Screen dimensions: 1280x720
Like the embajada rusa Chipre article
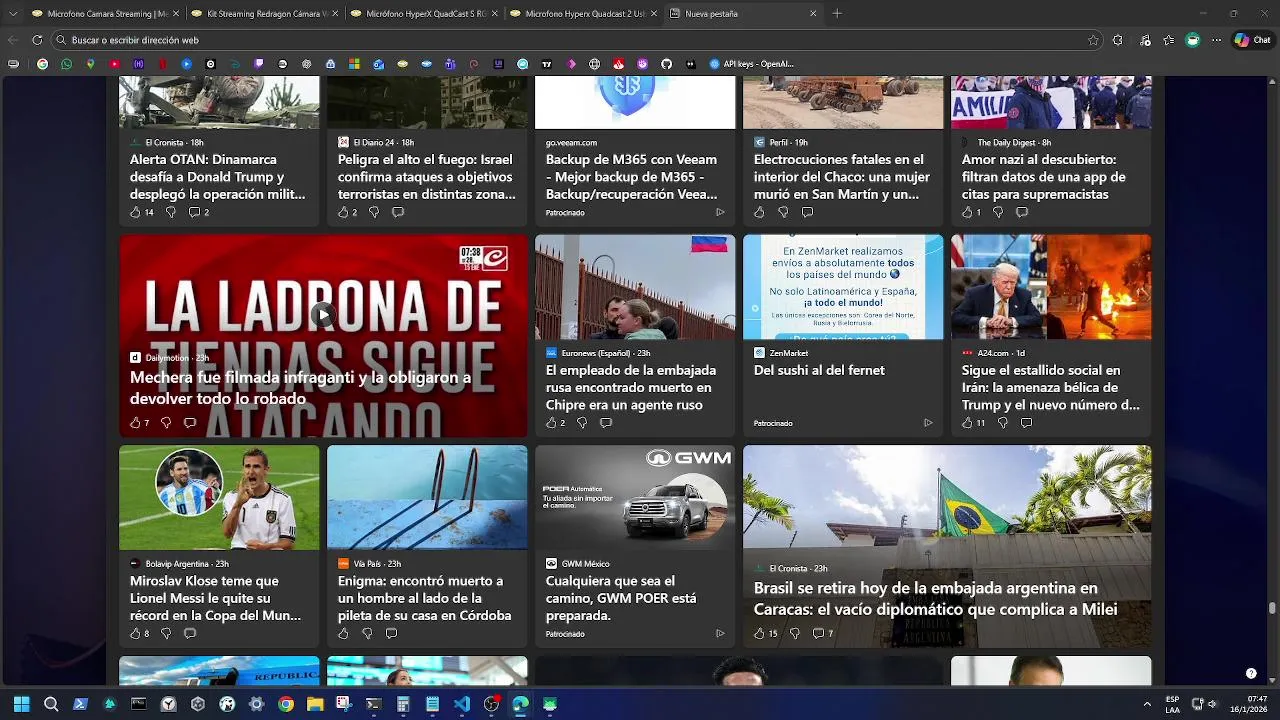(x=552, y=423)
